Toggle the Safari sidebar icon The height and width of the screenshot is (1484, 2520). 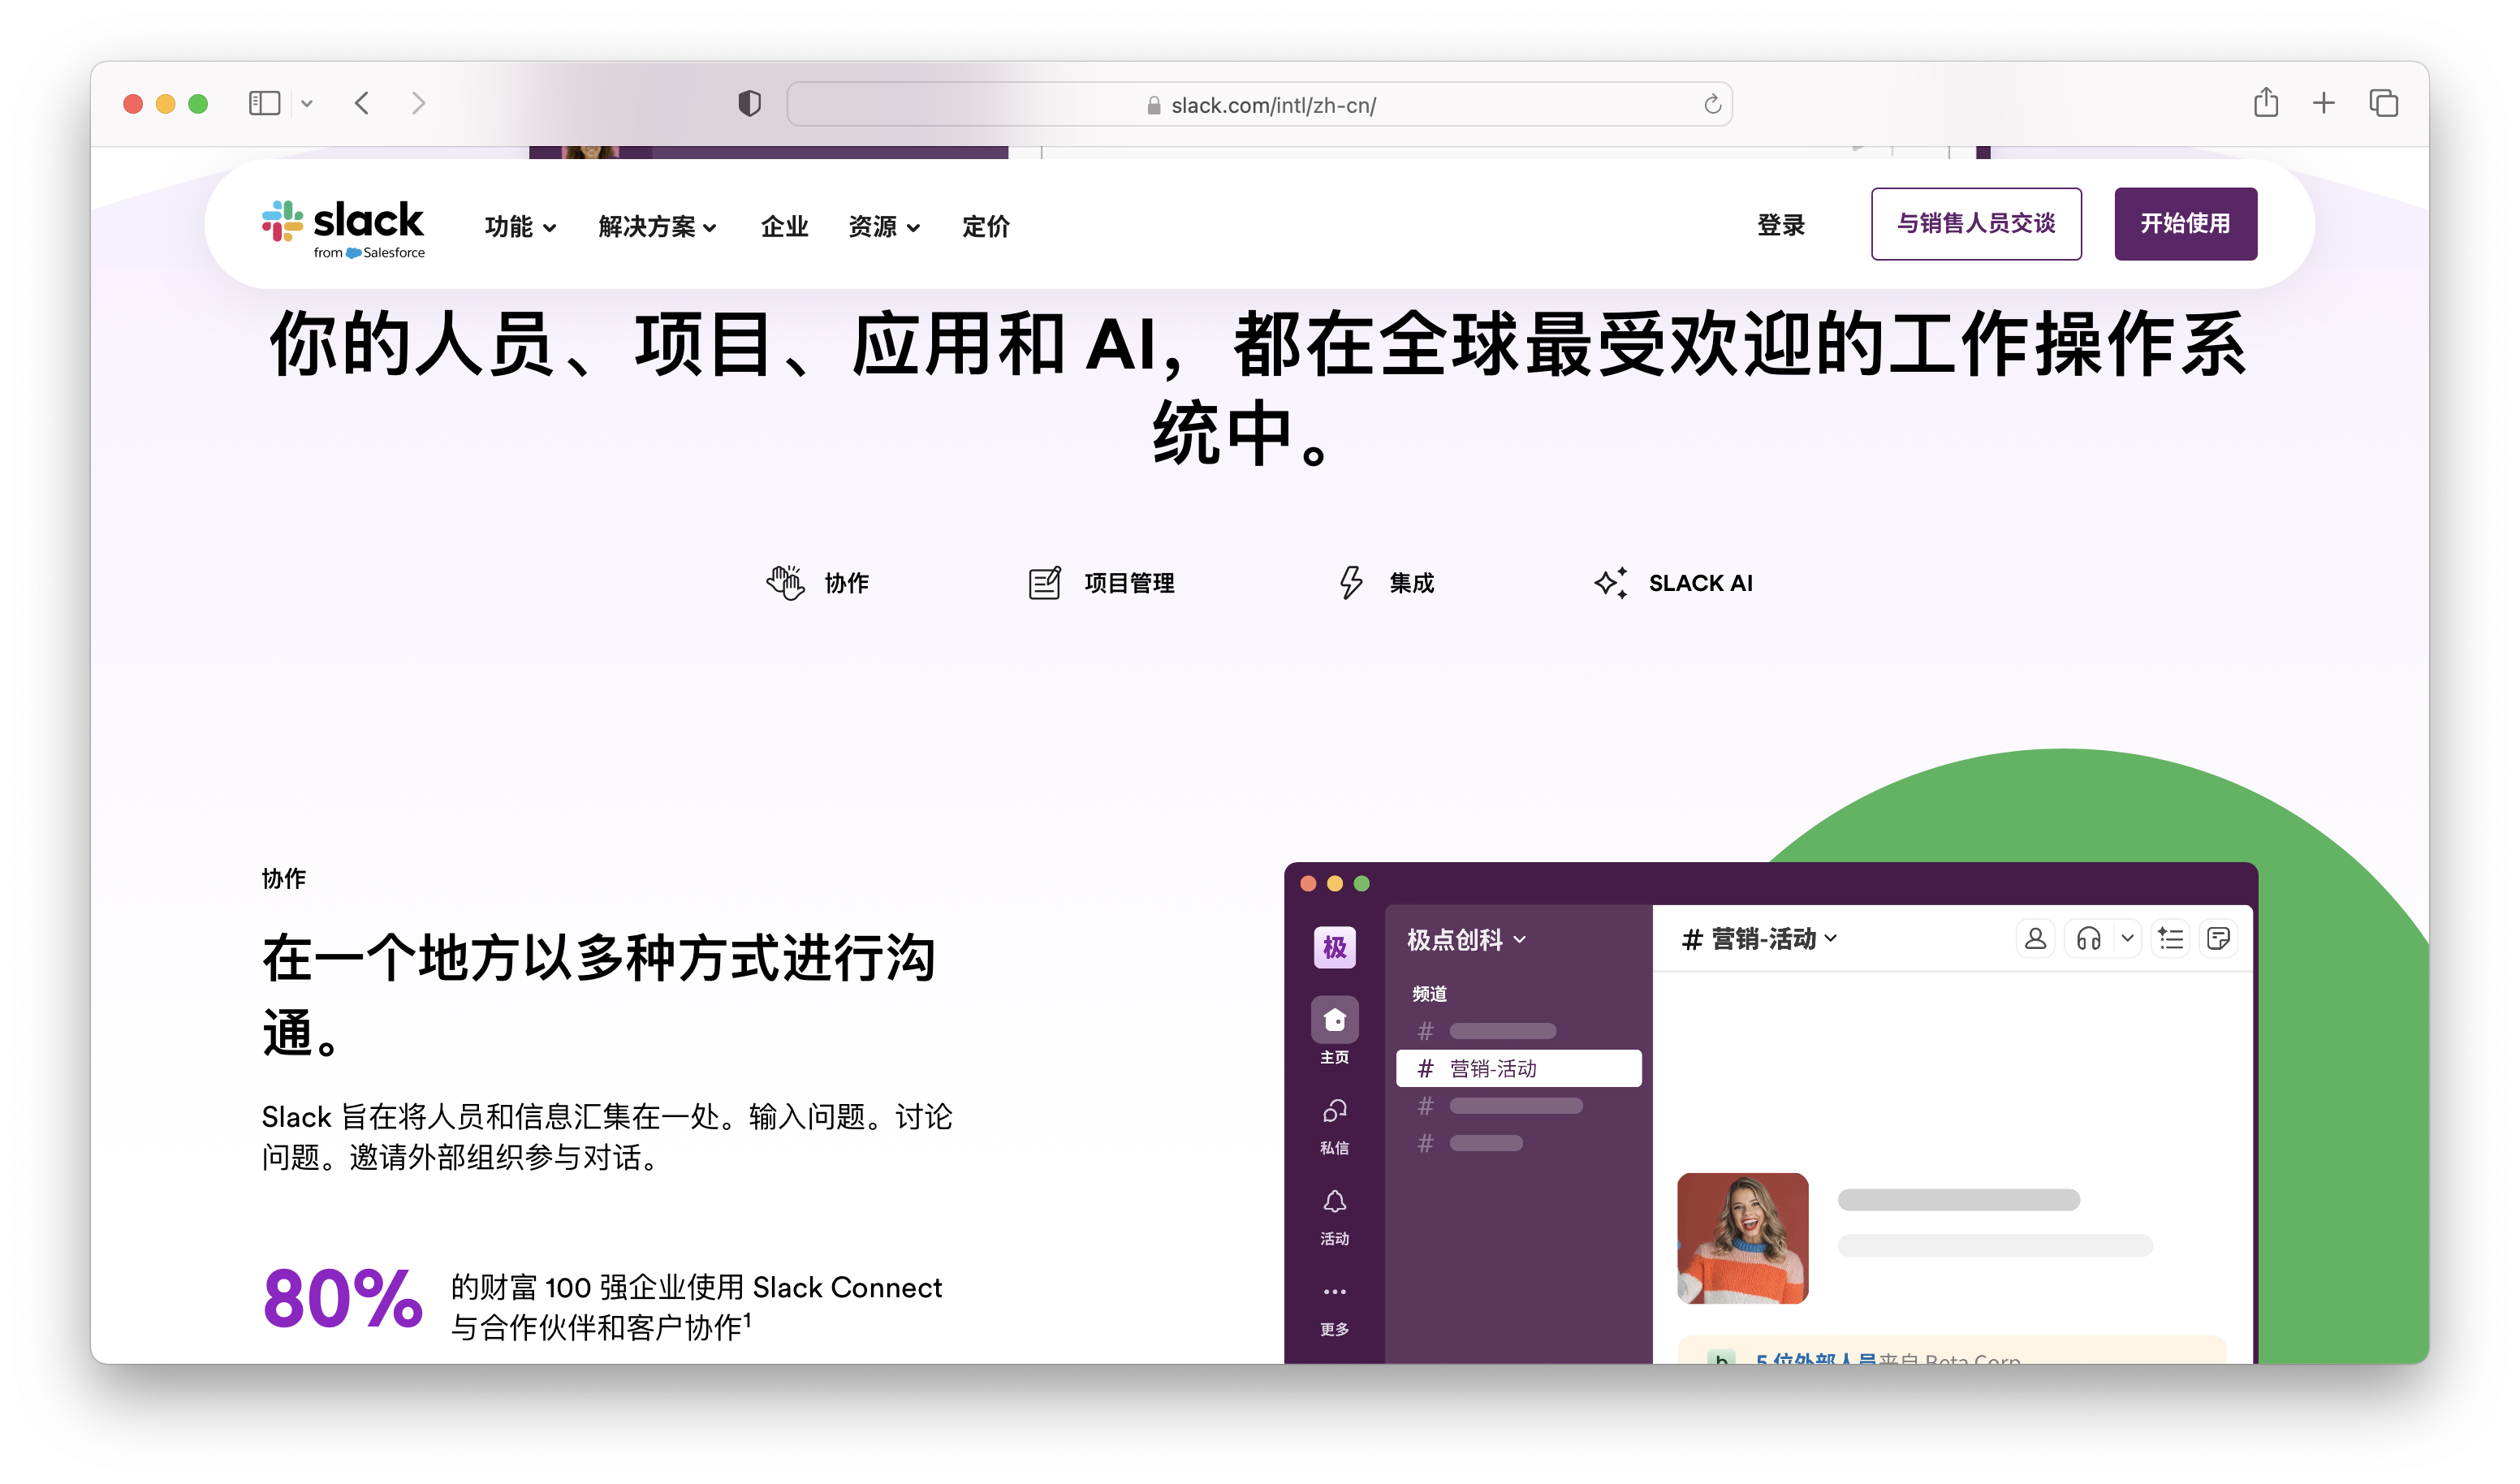tap(264, 103)
